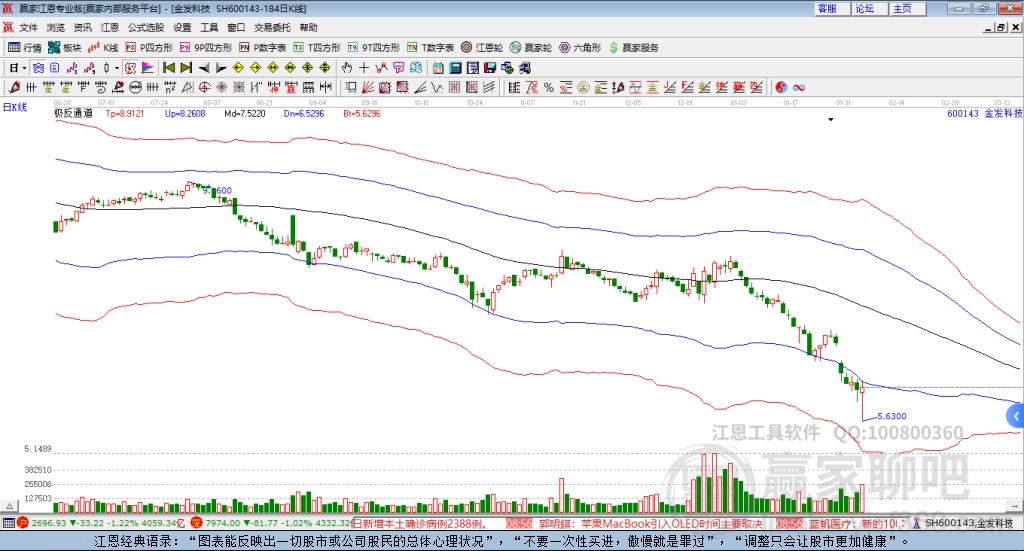The width and height of the screenshot is (1024, 551).
Task: Select the hand pan tool
Action: pyautogui.click(x=346, y=68)
